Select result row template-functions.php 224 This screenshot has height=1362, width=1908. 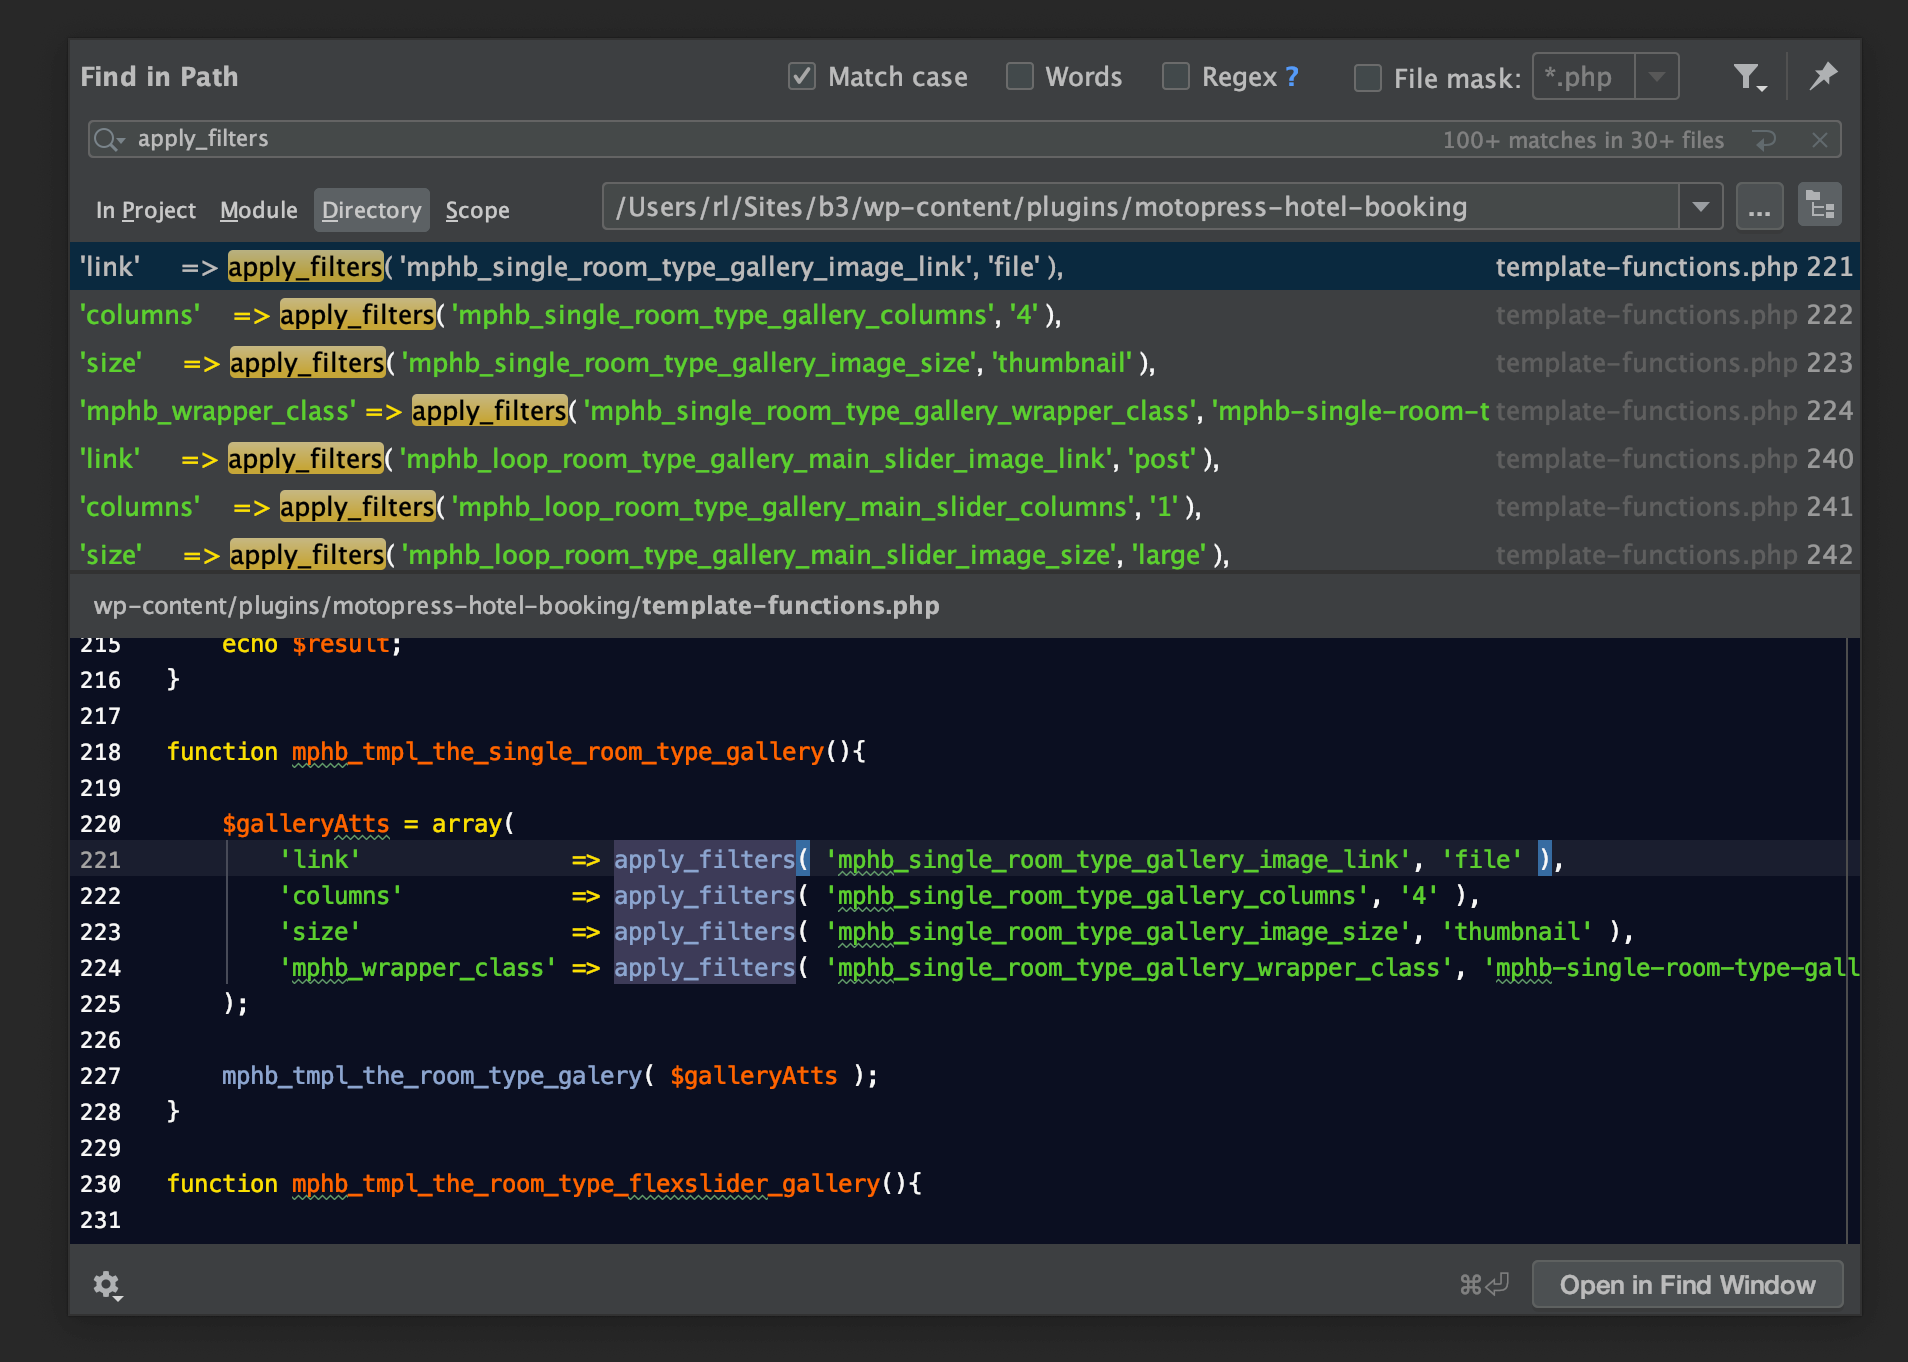click(965, 411)
